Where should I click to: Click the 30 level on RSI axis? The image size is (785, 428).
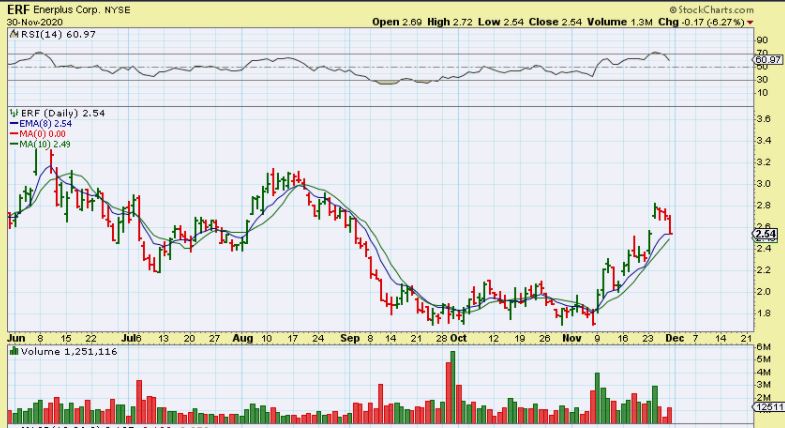point(762,80)
